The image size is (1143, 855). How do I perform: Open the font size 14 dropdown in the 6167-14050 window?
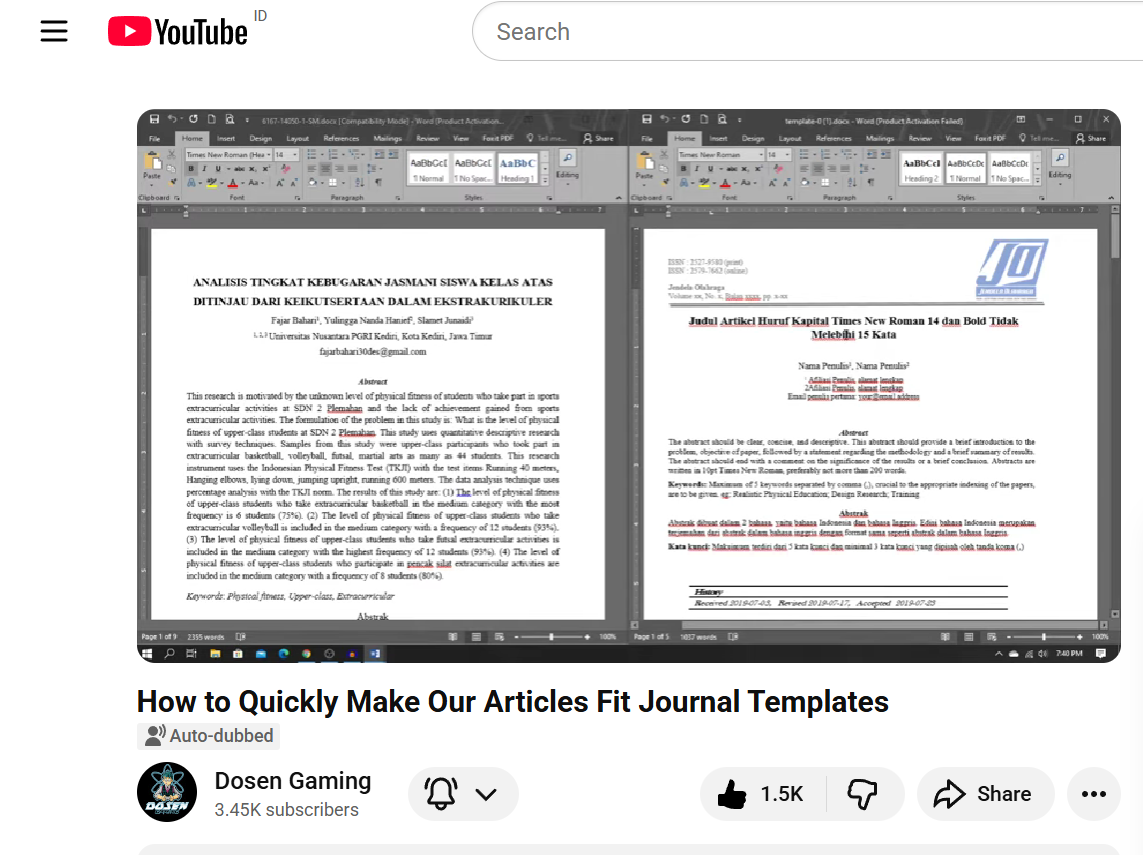tap(286, 155)
